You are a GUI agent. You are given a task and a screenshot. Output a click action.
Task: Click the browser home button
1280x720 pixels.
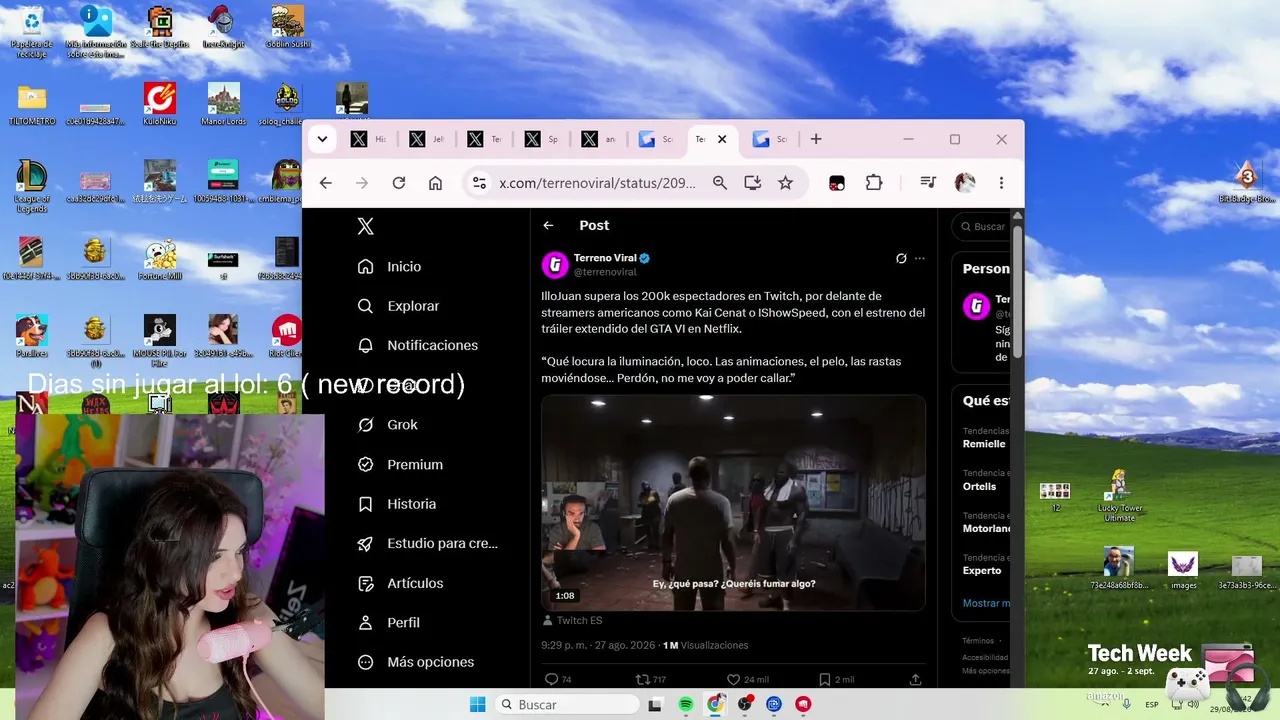(435, 183)
